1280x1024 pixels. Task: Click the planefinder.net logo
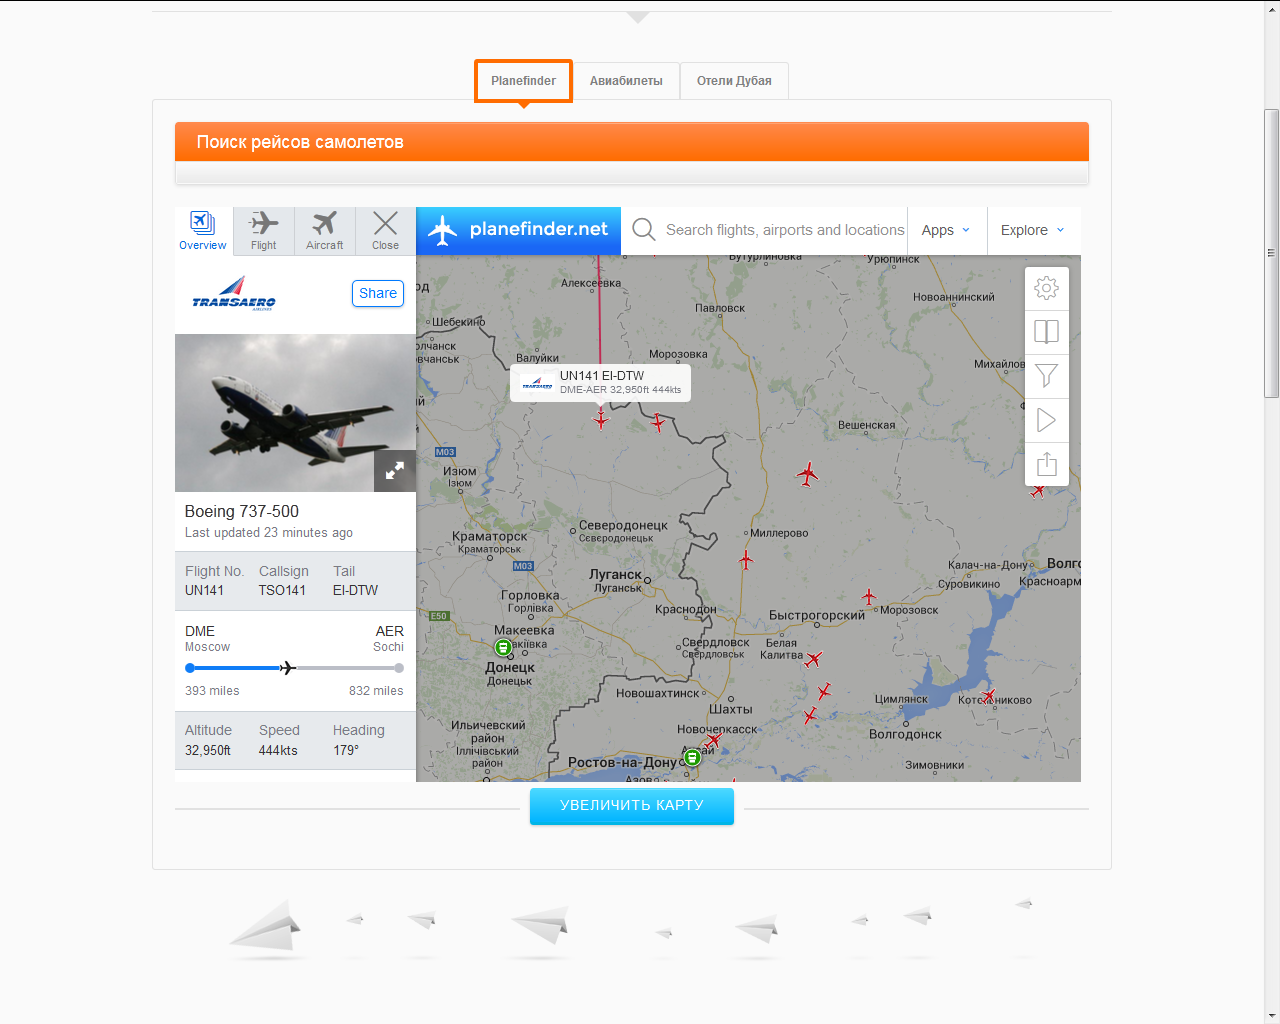pyautogui.click(x=518, y=230)
